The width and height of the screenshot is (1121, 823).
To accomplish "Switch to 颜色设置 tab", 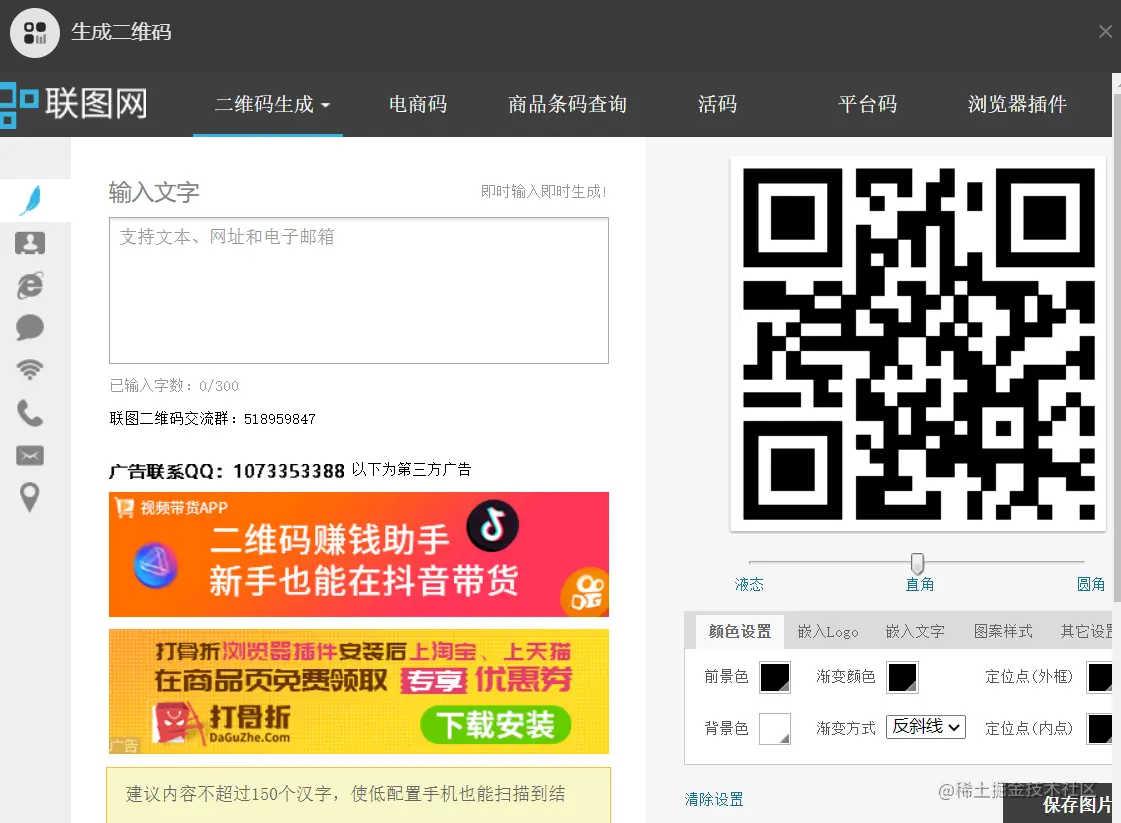I will pos(740,631).
